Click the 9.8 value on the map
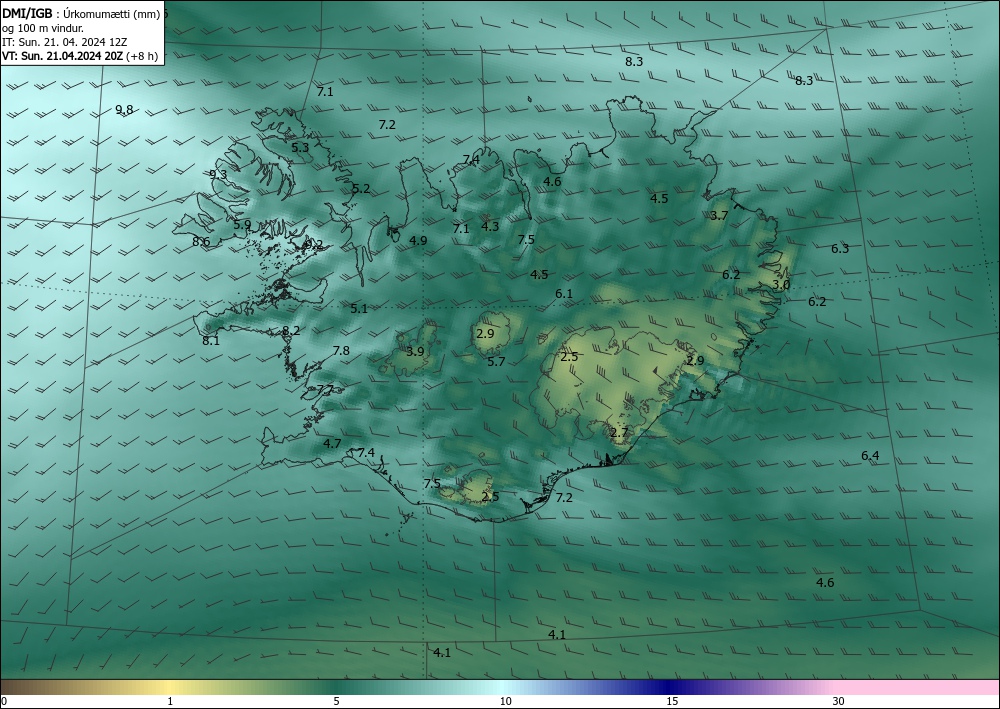This screenshot has height=709, width=1000. pyautogui.click(x=124, y=110)
